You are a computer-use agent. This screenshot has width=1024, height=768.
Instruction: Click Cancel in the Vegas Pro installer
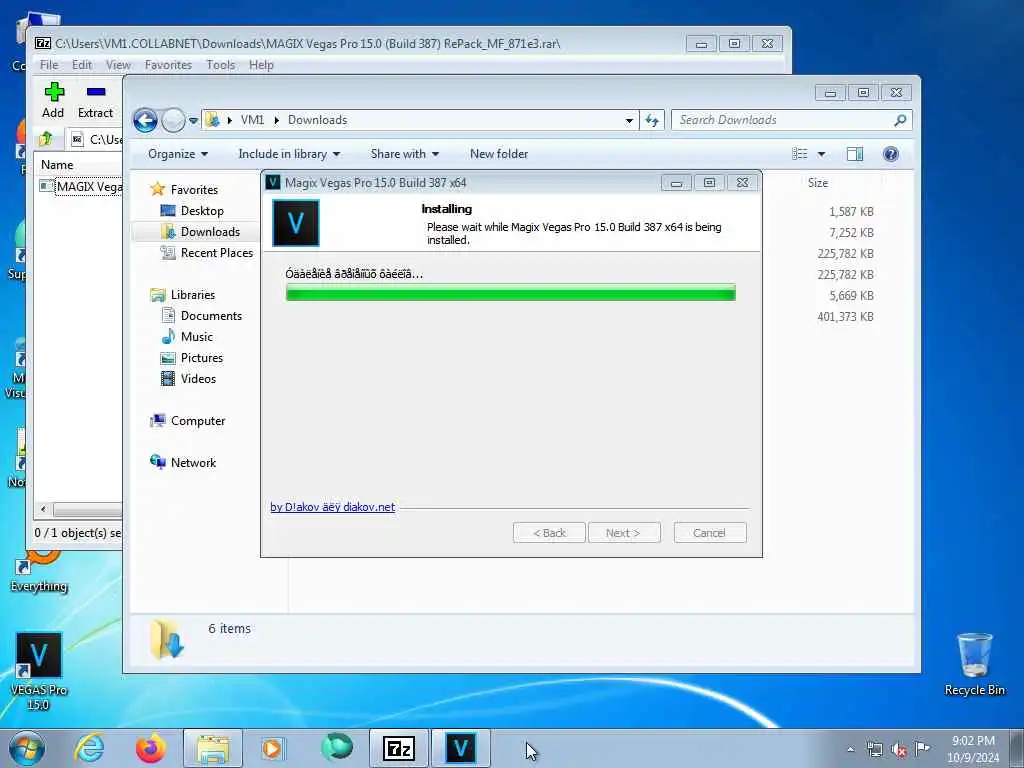709,533
